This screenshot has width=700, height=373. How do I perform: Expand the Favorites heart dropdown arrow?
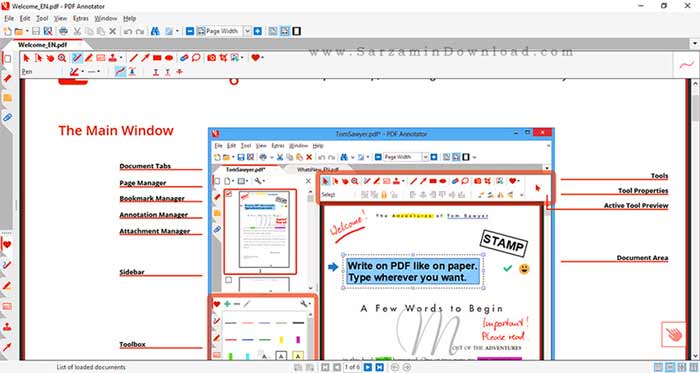[262, 58]
